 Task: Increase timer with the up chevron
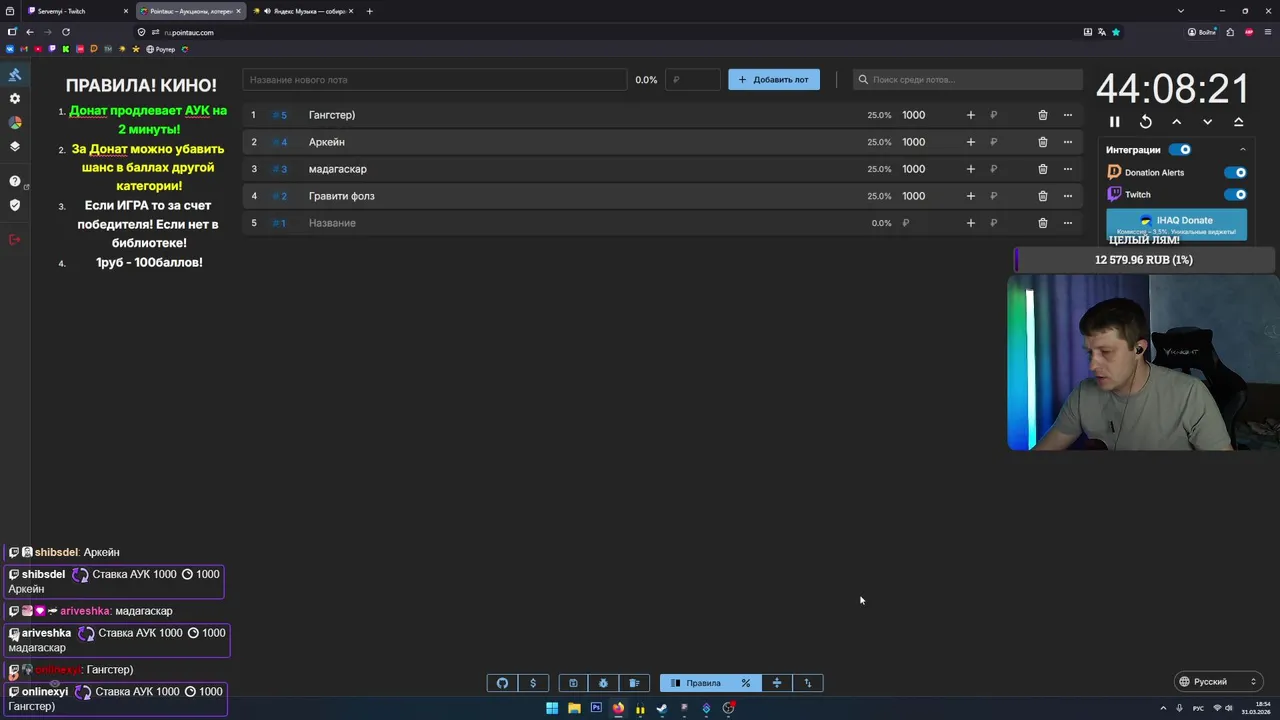(x=1177, y=122)
